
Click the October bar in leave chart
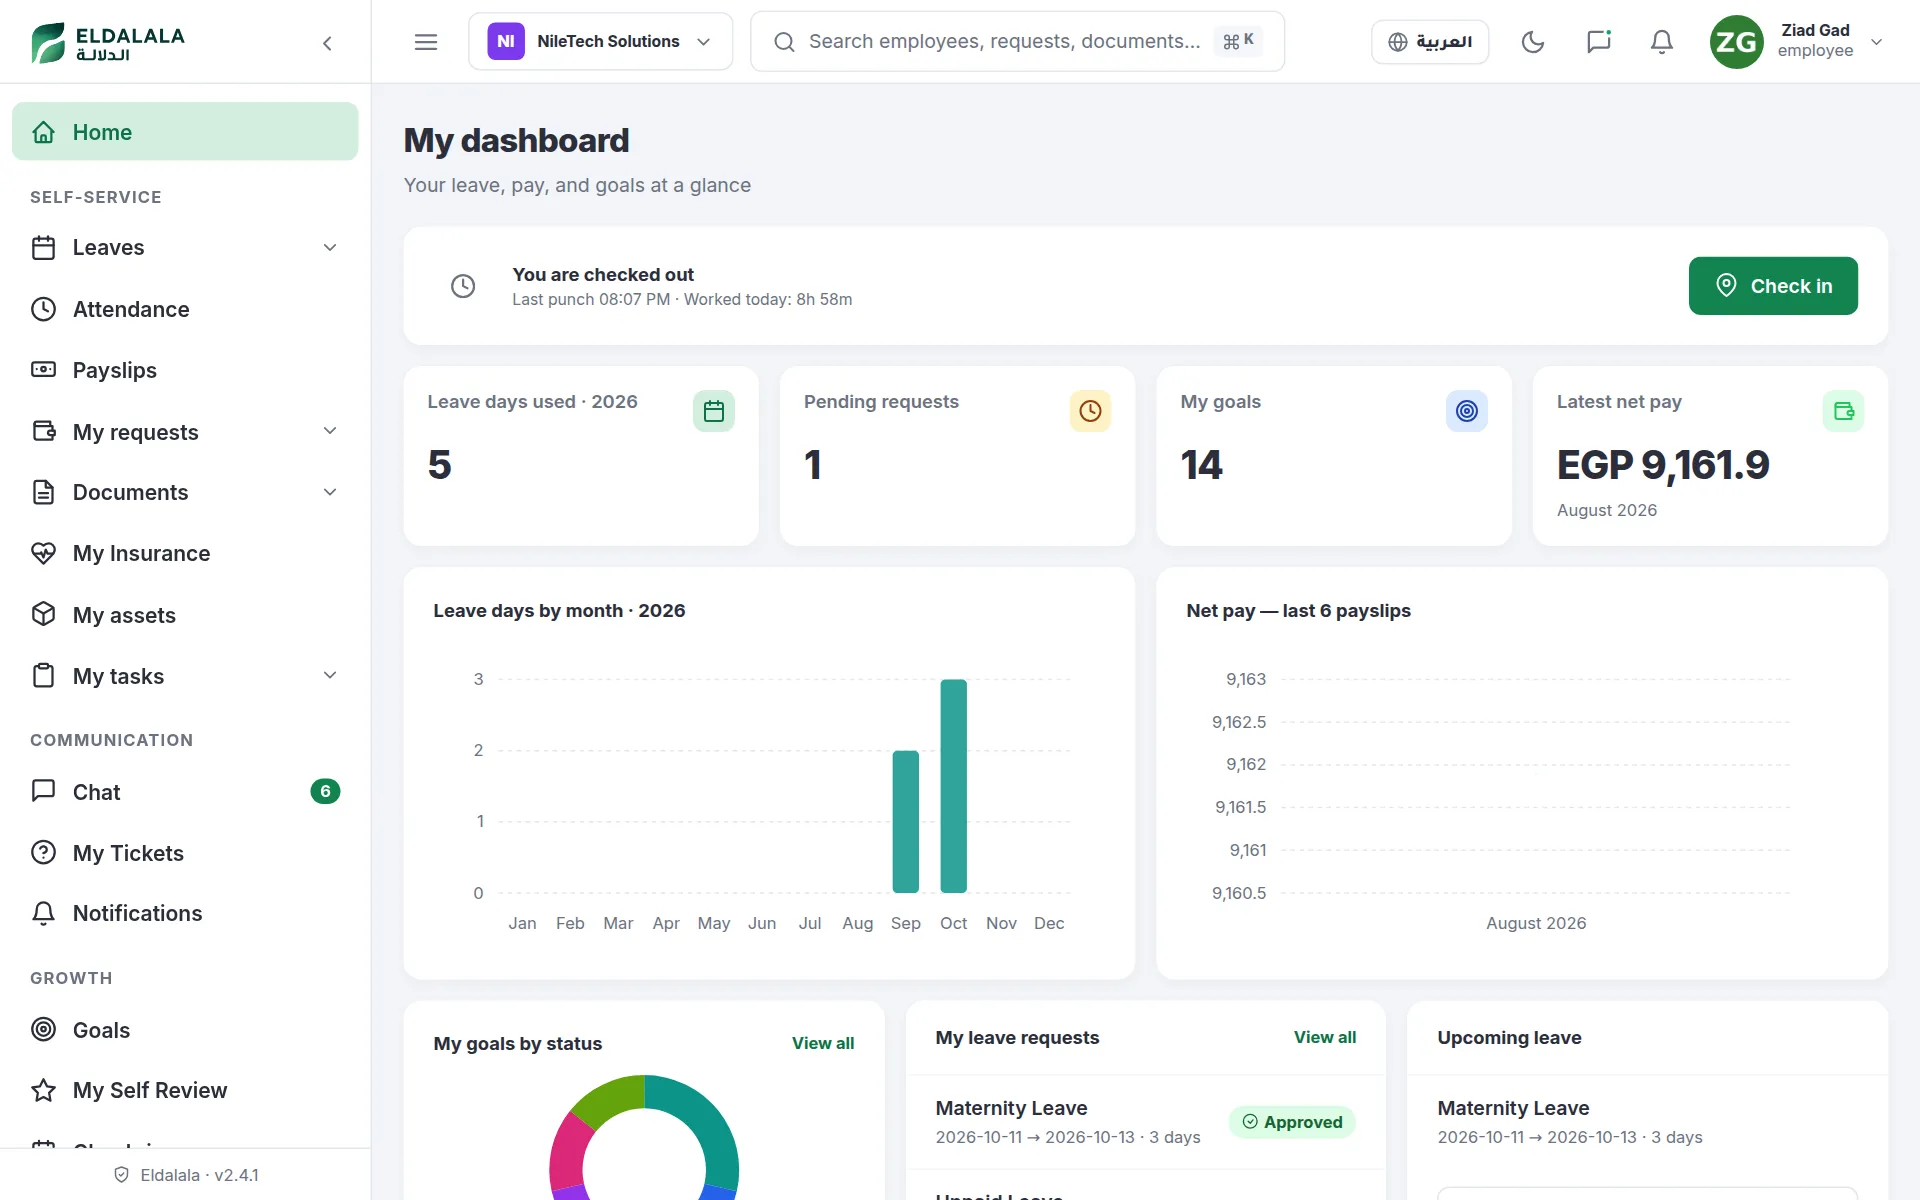pyautogui.click(x=954, y=786)
